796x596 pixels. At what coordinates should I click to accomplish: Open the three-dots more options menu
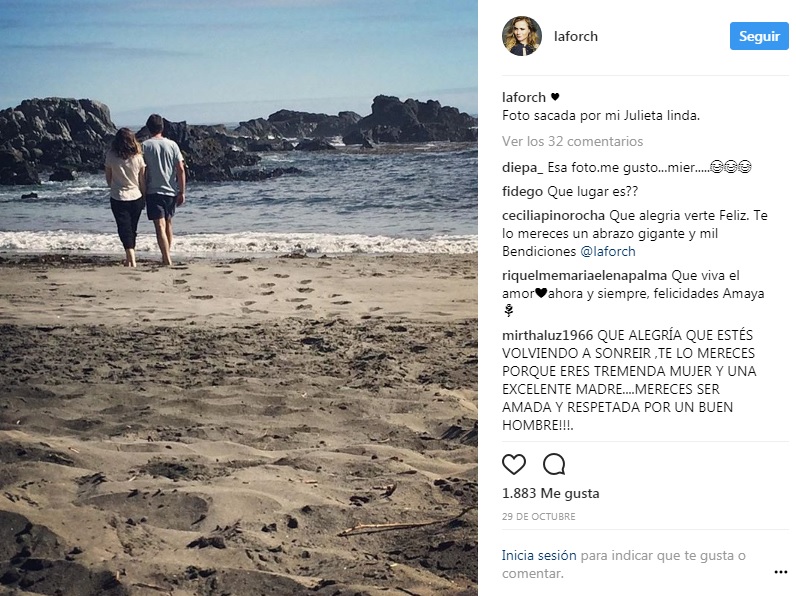[x=780, y=572]
